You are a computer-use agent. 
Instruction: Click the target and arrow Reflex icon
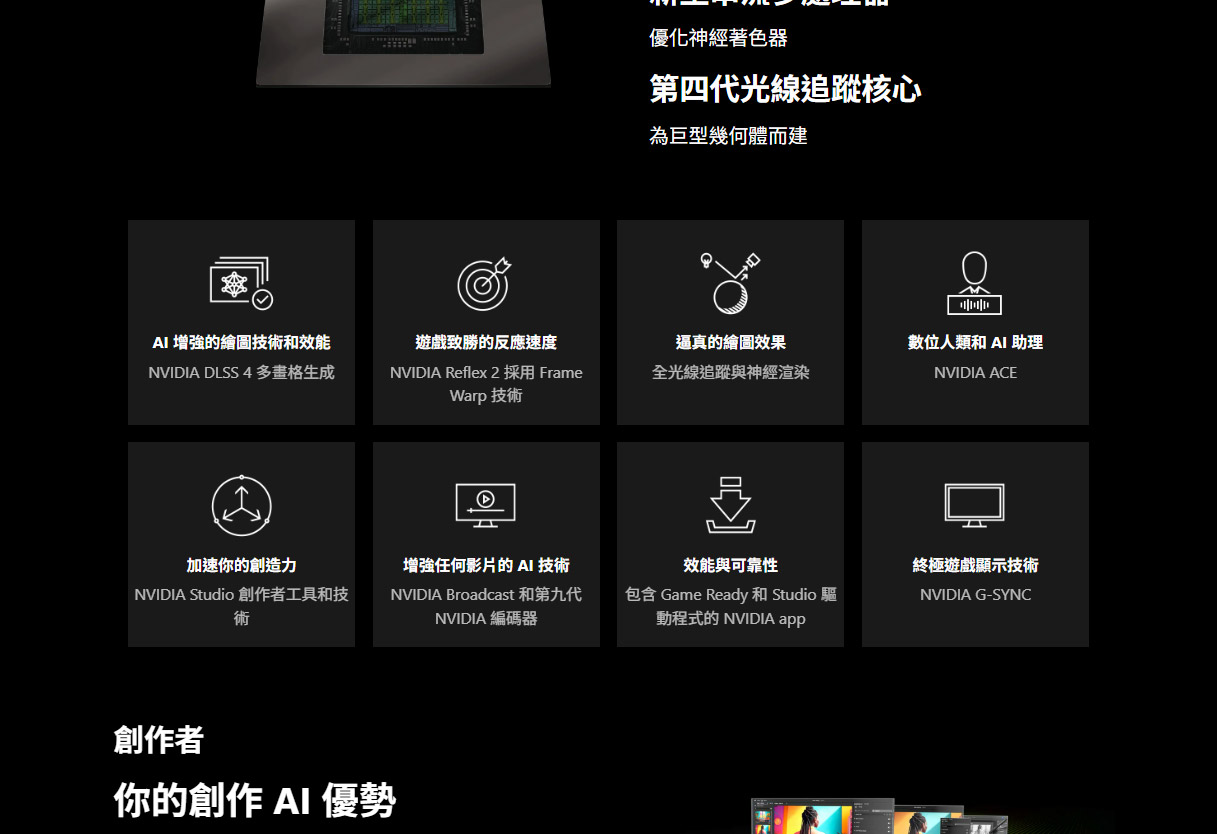(485, 284)
